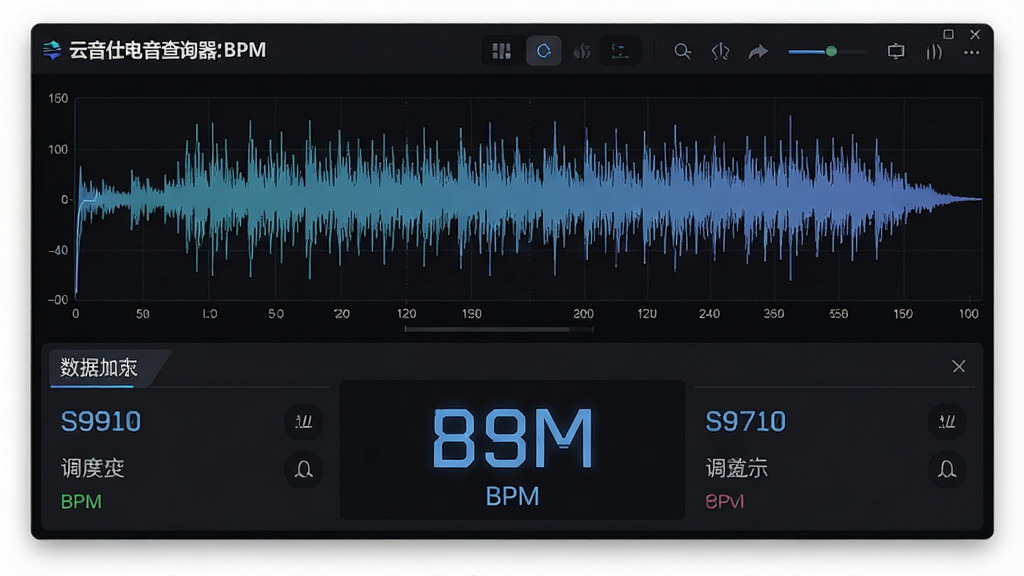This screenshot has height=576, width=1024.
Task: Click the list/levels toolbar icon
Action: pyautogui.click(x=619, y=51)
